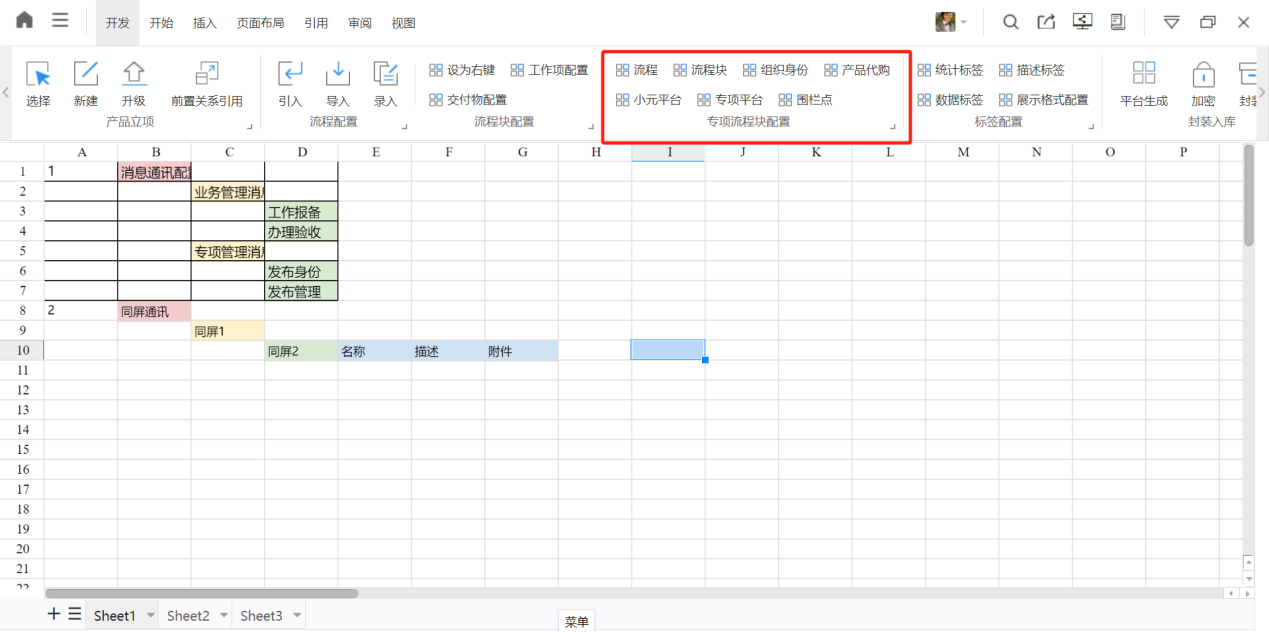1269x632 pixels.
Task: Open 前置关系引用 icon in the ribbon
Action: (x=206, y=75)
